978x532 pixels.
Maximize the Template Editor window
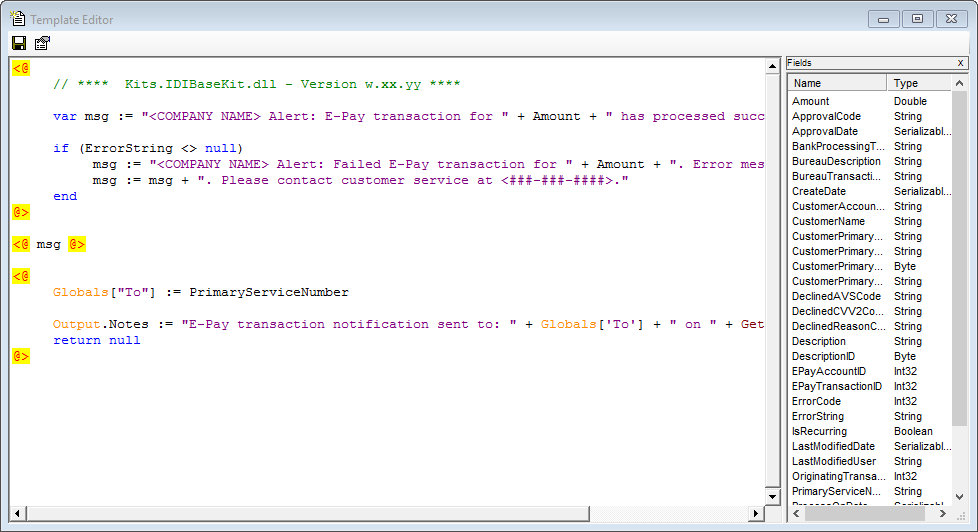pyautogui.click(x=917, y=19)
